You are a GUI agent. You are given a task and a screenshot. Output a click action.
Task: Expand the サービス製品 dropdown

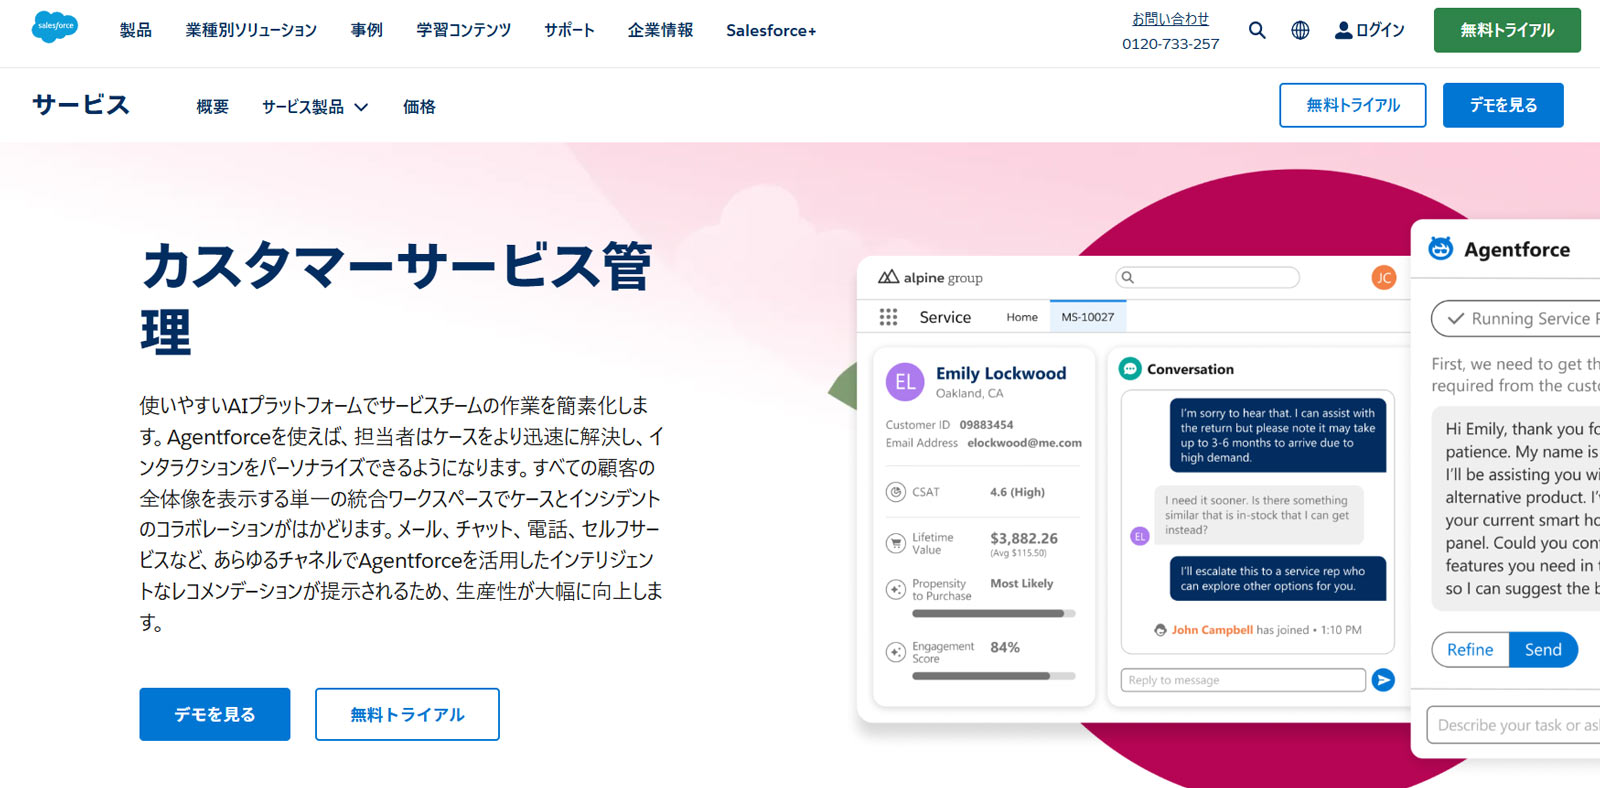click(315, 107)
